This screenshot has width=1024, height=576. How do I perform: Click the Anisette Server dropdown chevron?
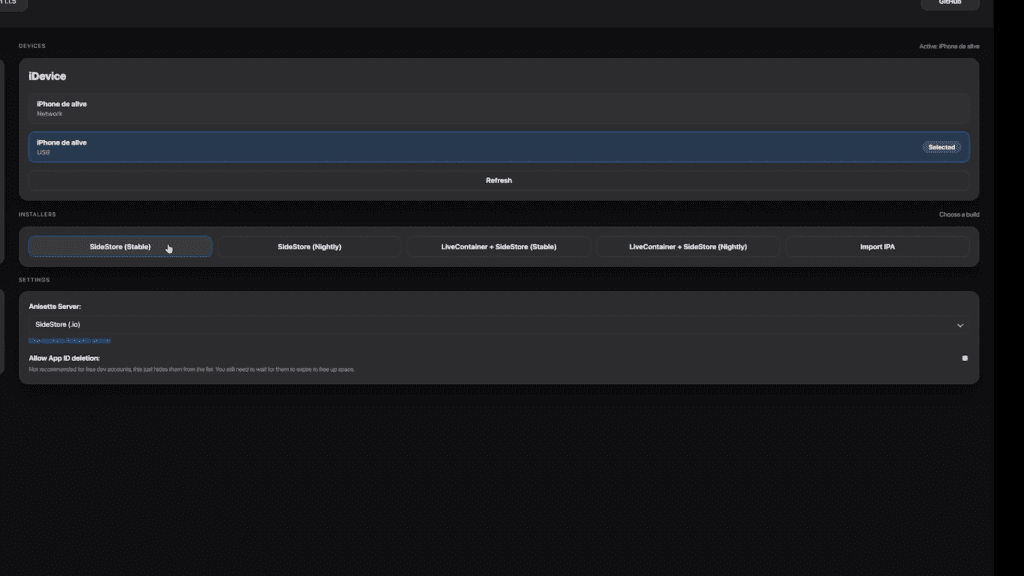(x=960, y=325)
